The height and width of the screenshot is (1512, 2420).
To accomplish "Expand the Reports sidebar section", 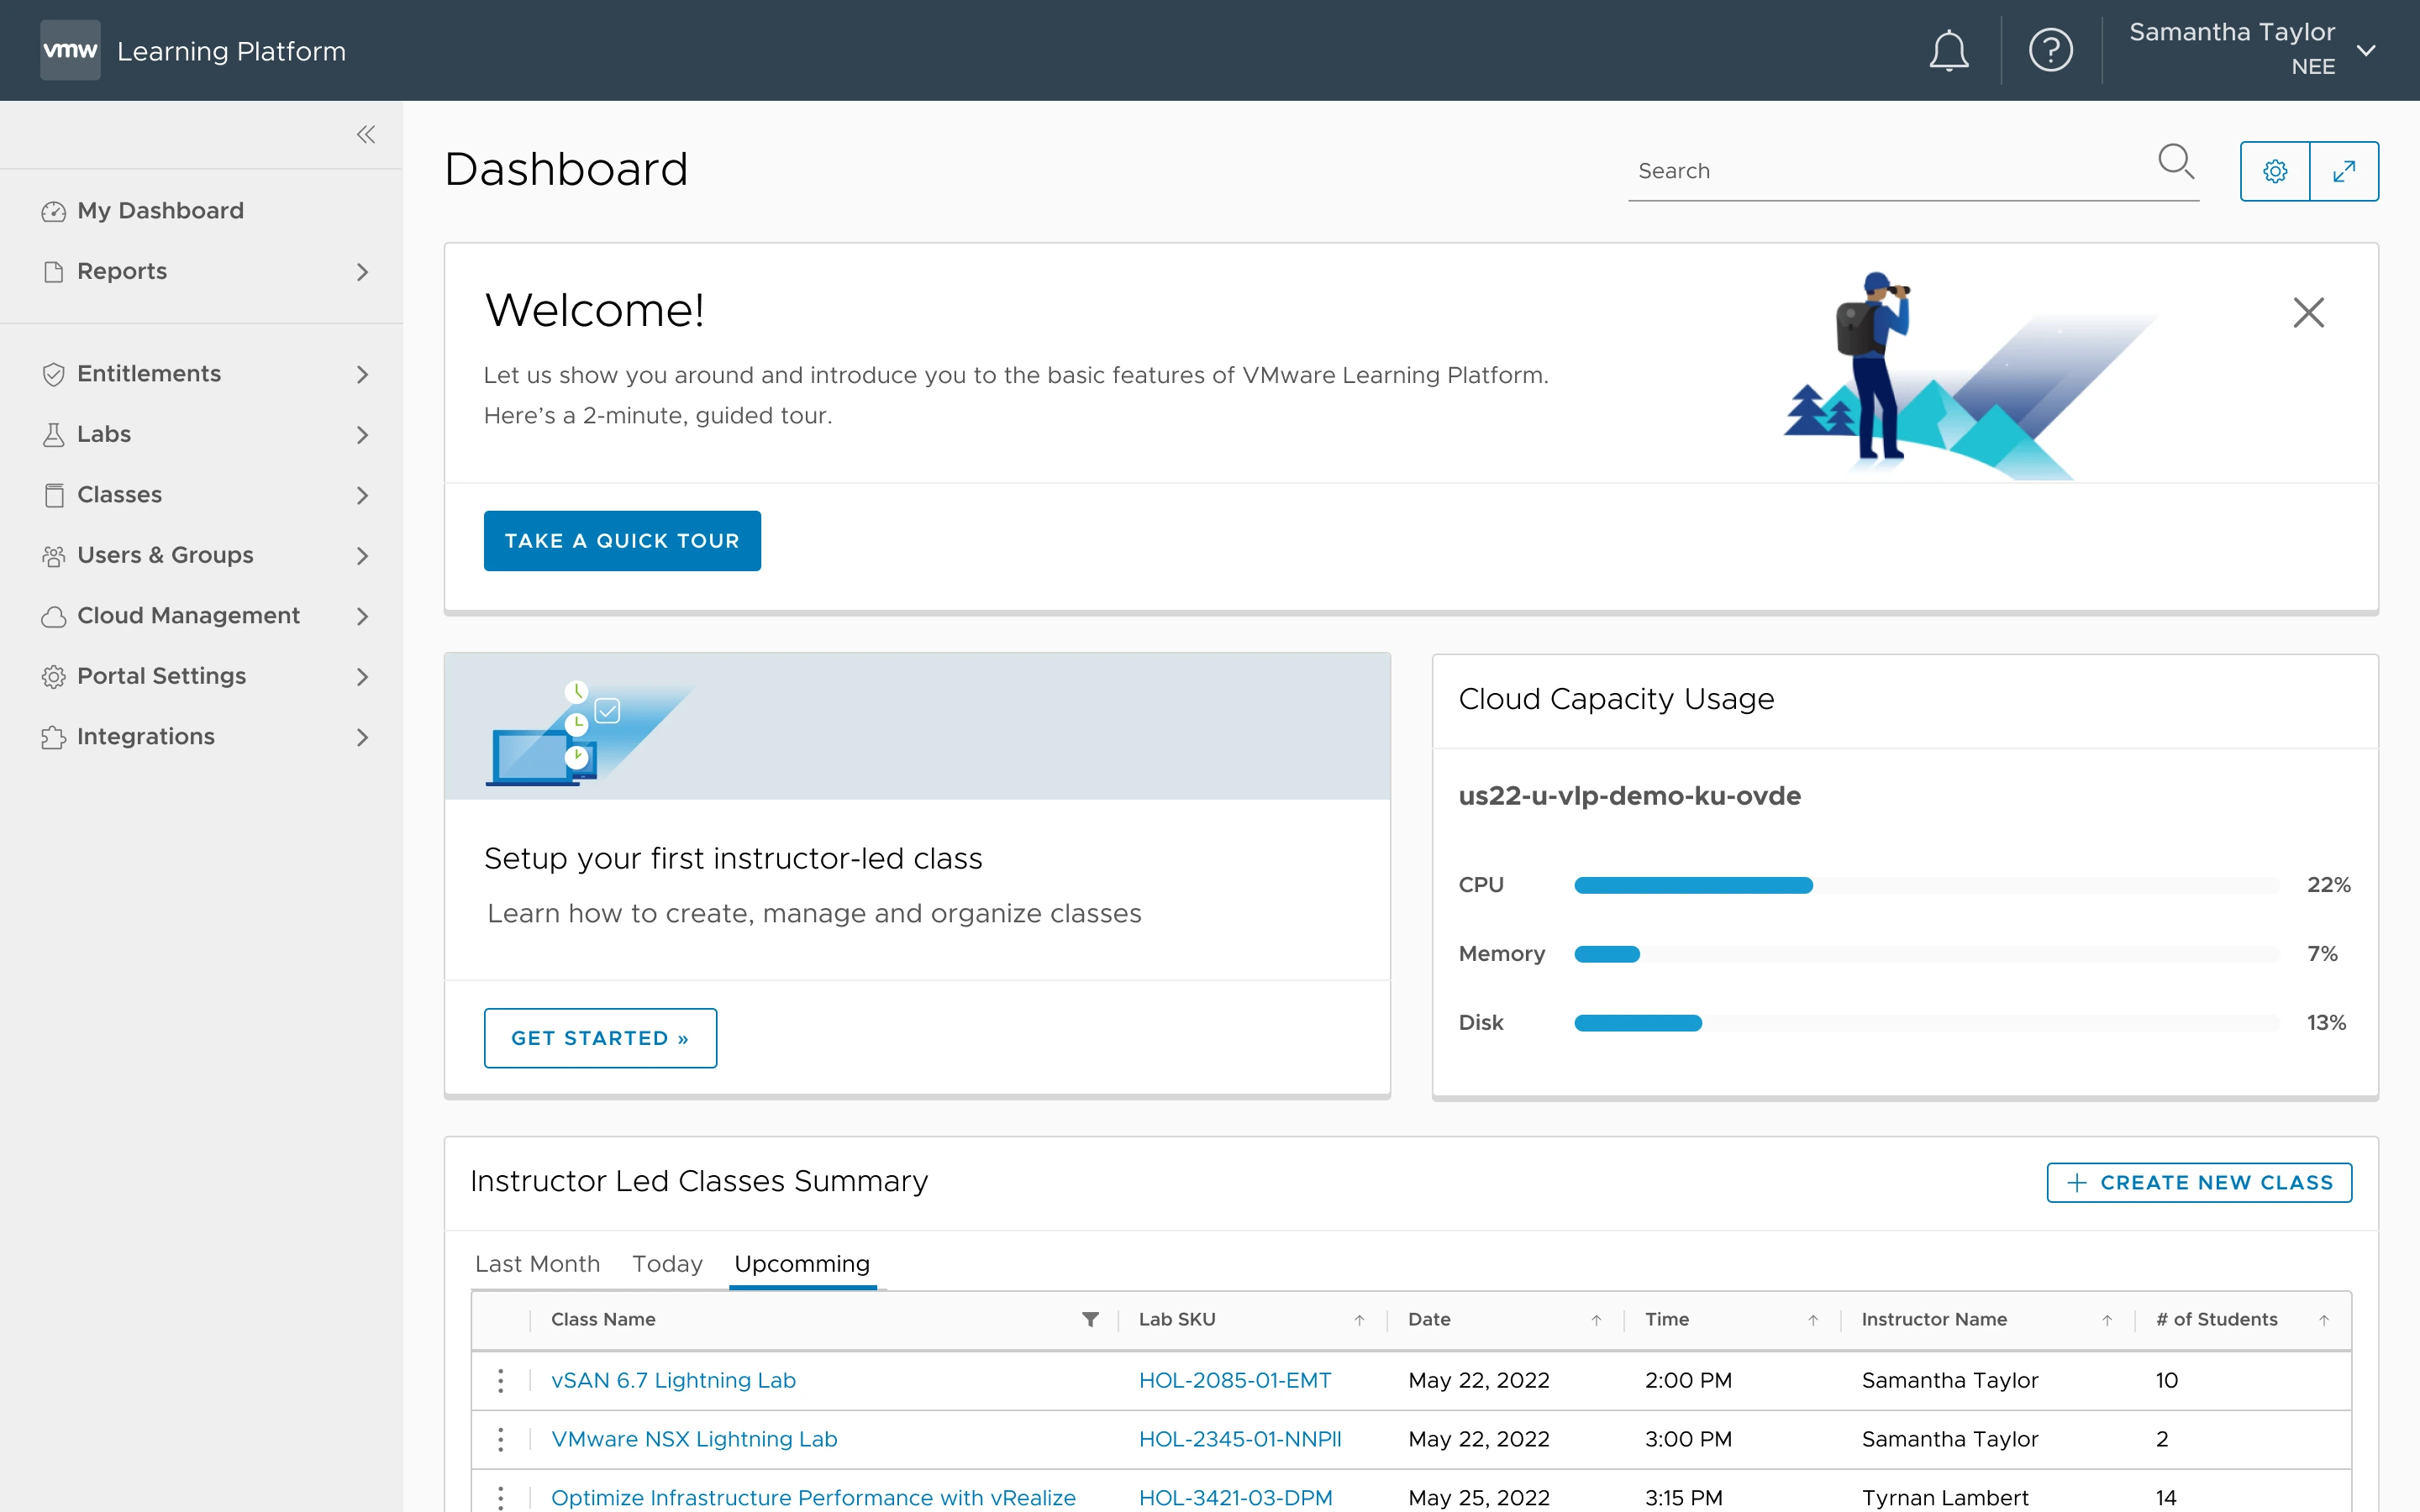I will coord(362,272).
